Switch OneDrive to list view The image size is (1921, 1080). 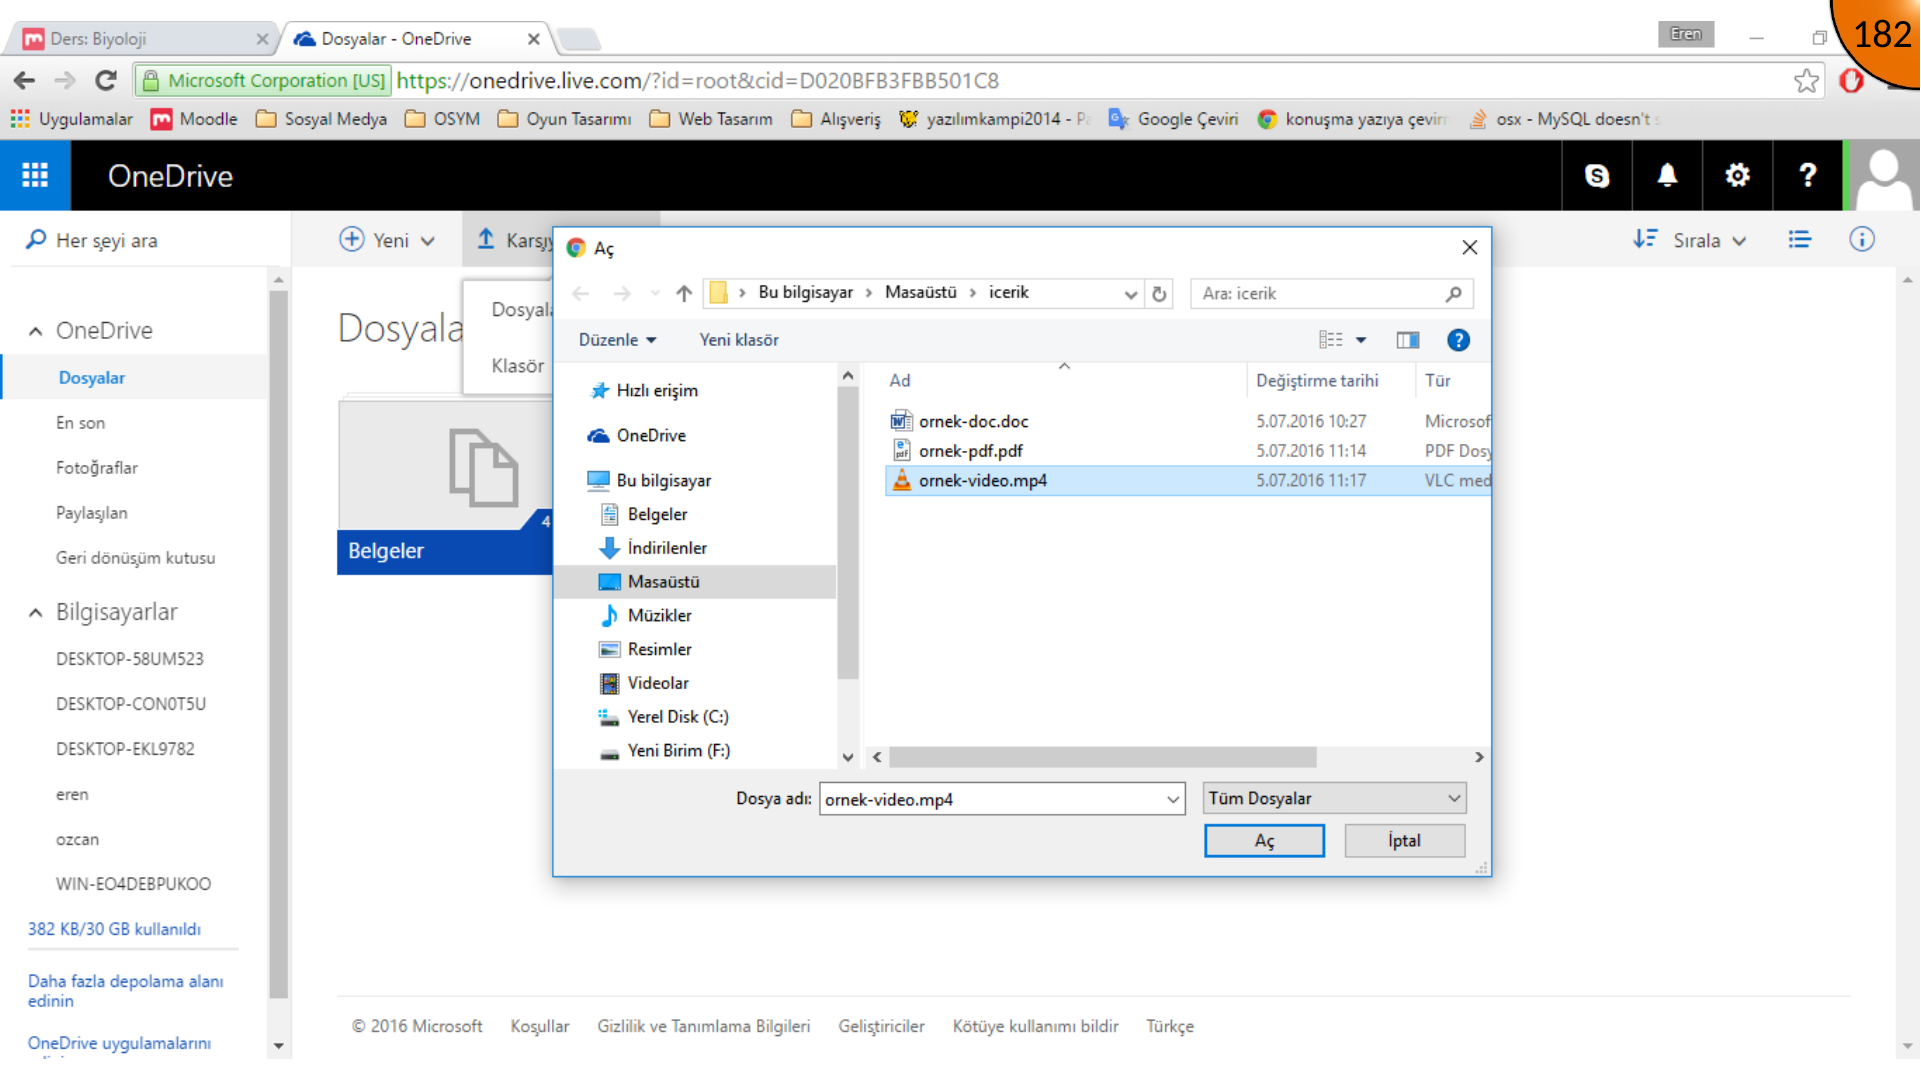tap(1799, 240)
